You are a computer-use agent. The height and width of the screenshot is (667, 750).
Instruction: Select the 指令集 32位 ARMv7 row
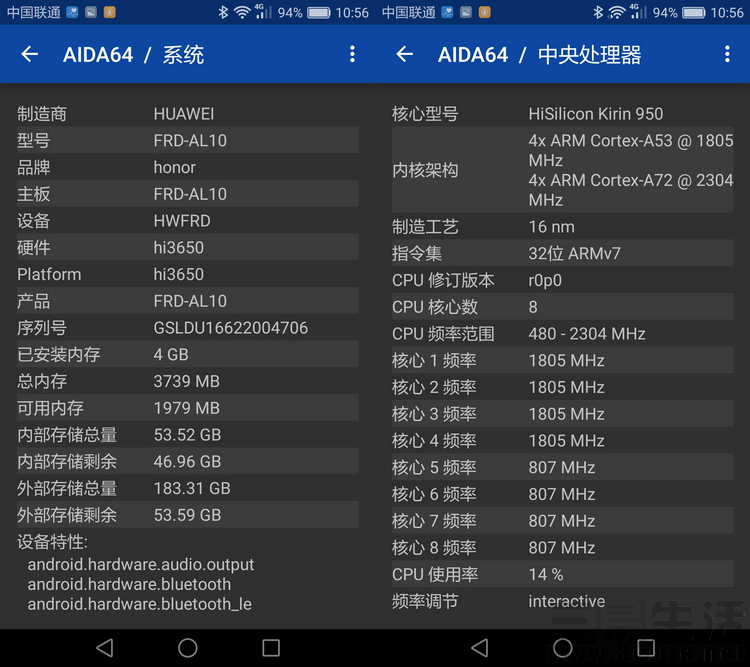coord(562,253)
